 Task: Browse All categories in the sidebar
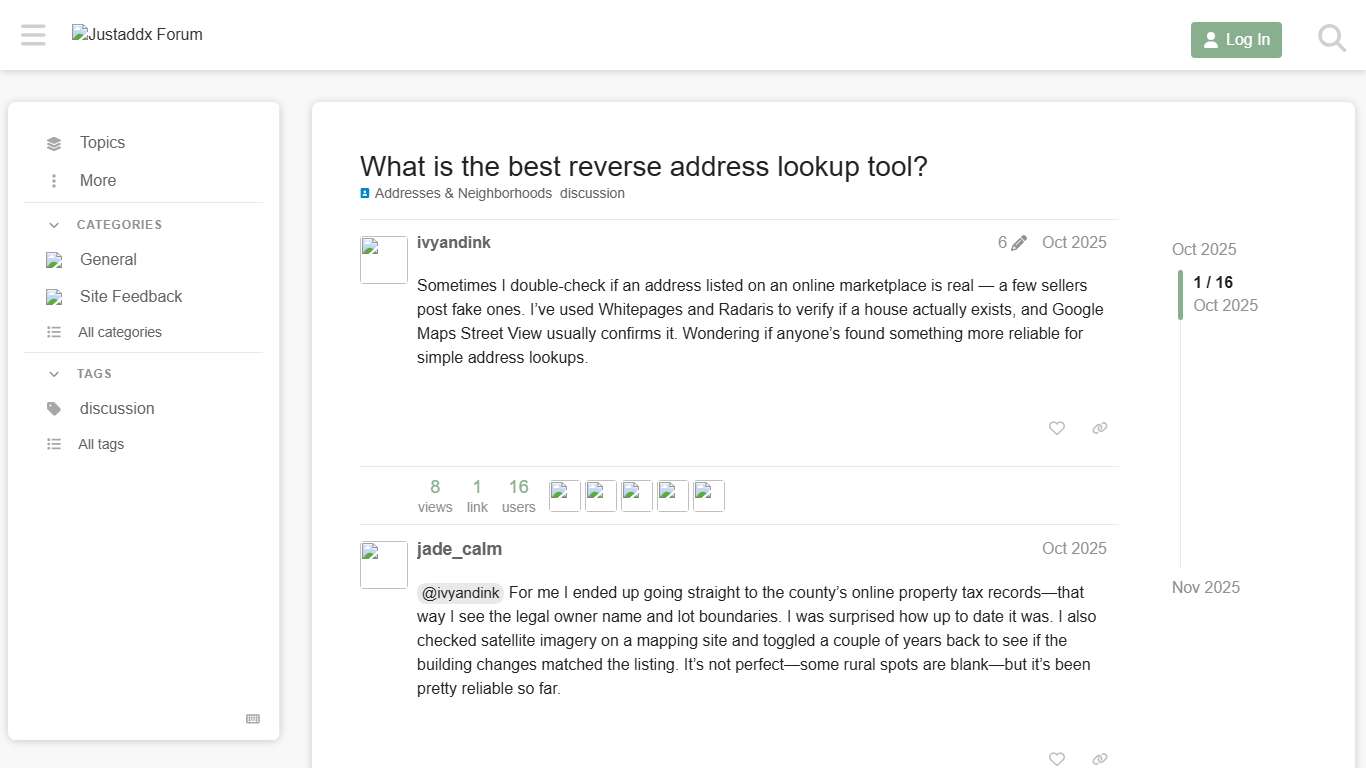119,331
